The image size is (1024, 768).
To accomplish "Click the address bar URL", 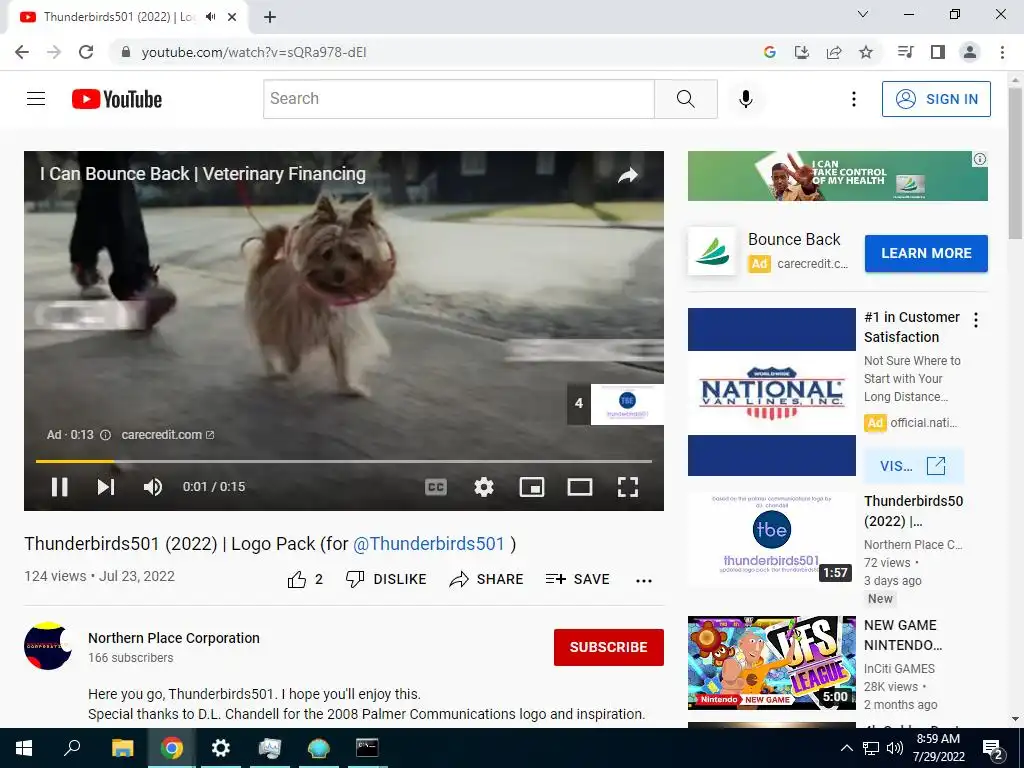I will click(254, 52).
